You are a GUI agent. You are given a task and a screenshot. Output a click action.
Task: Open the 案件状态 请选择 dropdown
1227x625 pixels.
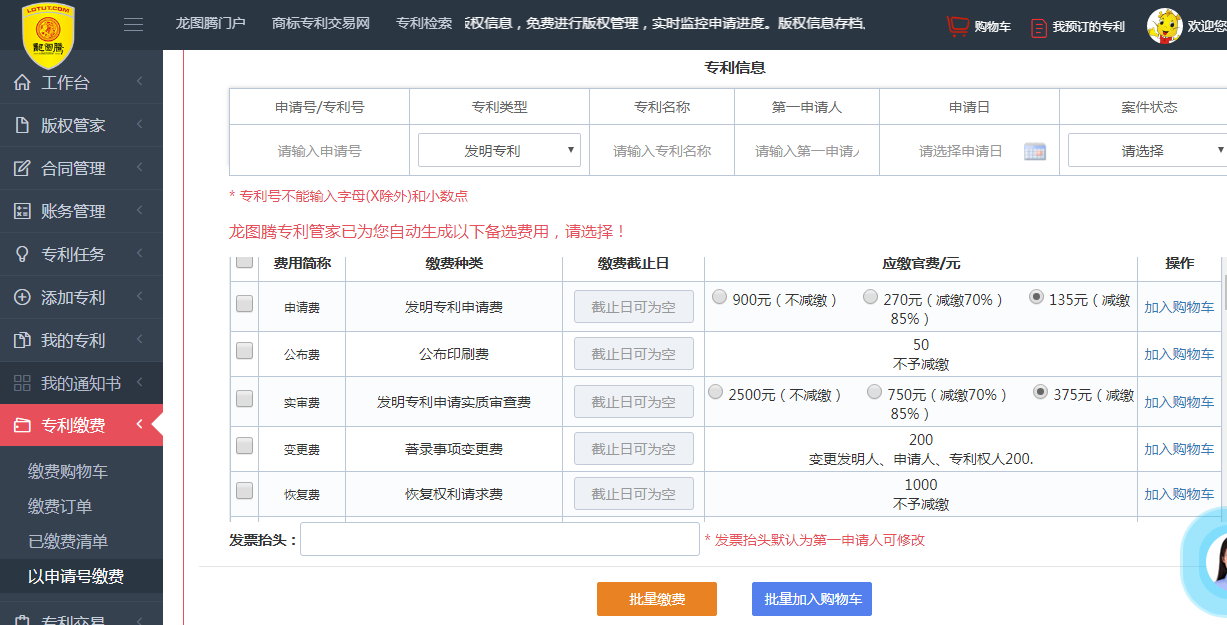(1147, 151)
